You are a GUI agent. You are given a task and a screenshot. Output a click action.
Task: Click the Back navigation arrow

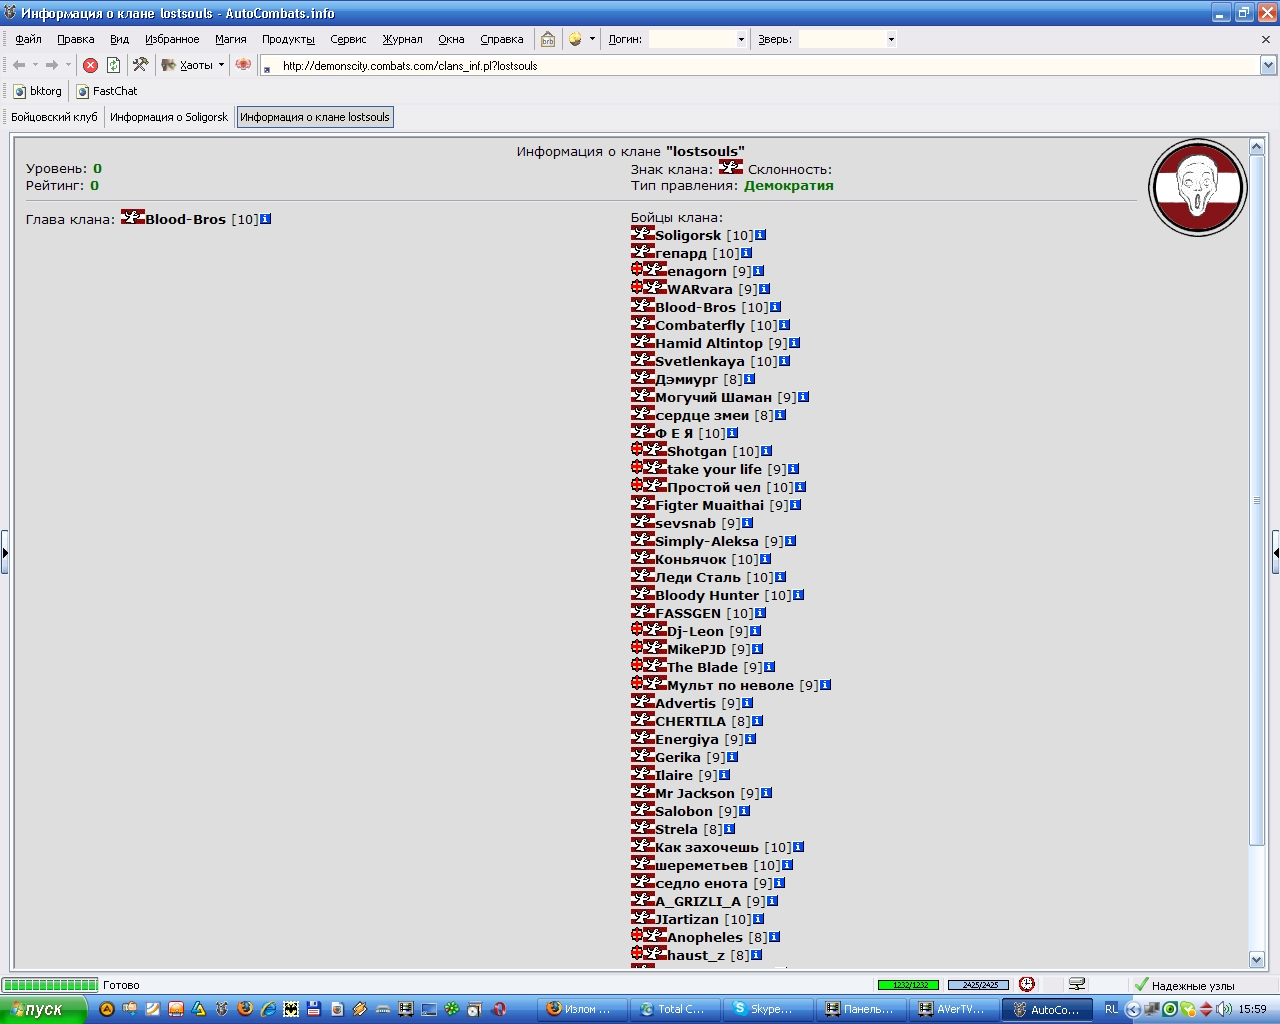(x=19, y=65)
